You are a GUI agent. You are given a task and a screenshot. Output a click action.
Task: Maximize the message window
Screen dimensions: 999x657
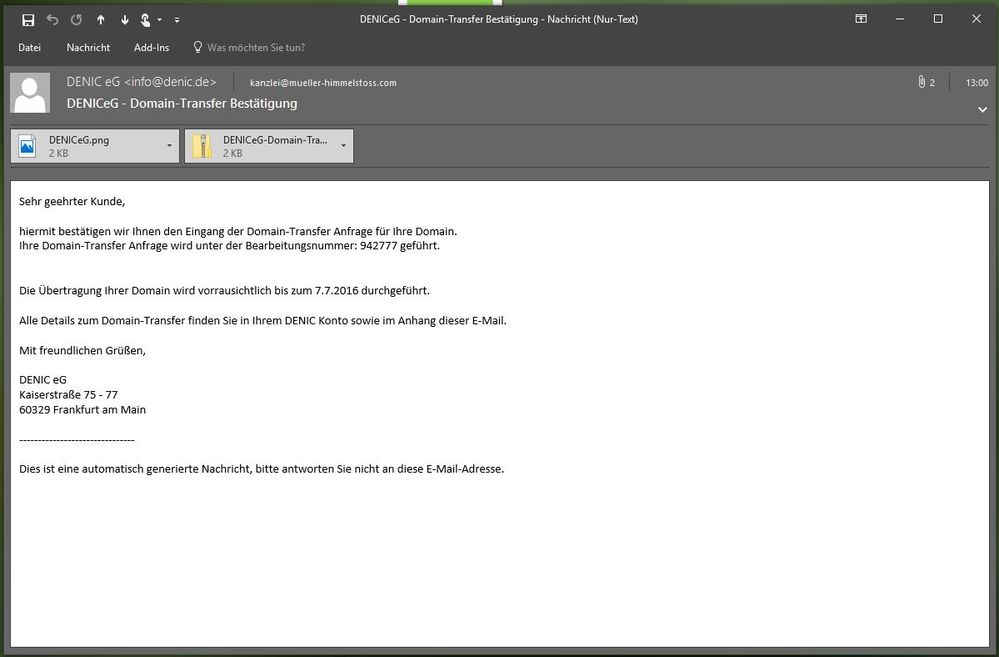pos(938,19)
